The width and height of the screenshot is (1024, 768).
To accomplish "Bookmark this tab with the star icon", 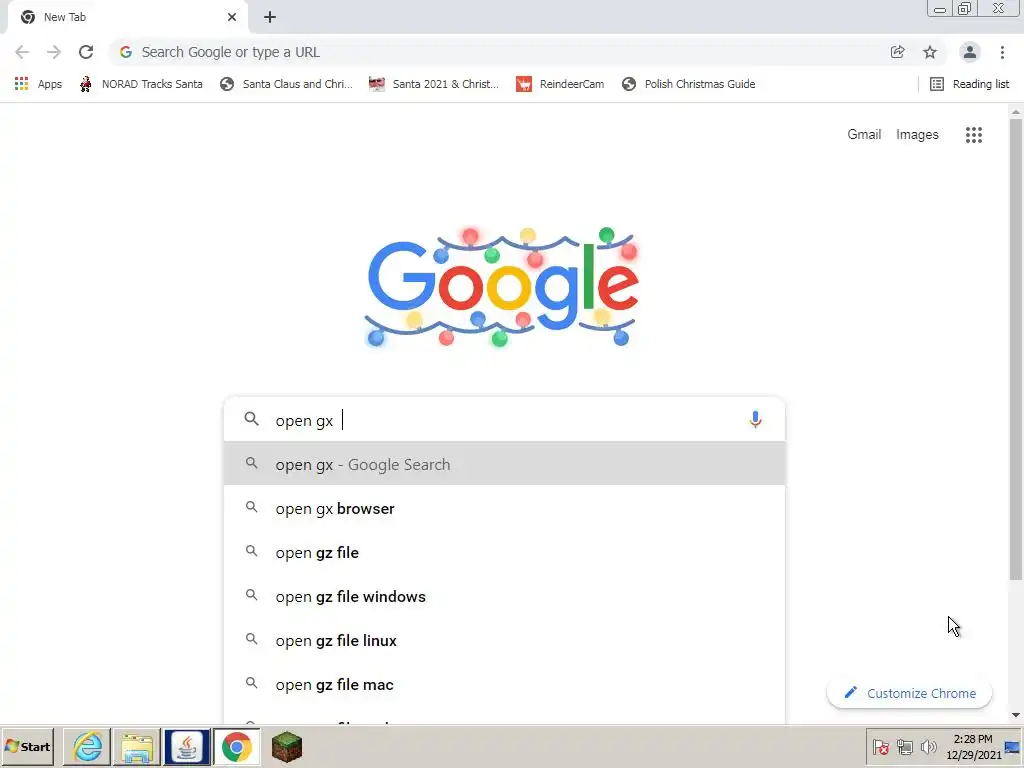I will 930,52.
